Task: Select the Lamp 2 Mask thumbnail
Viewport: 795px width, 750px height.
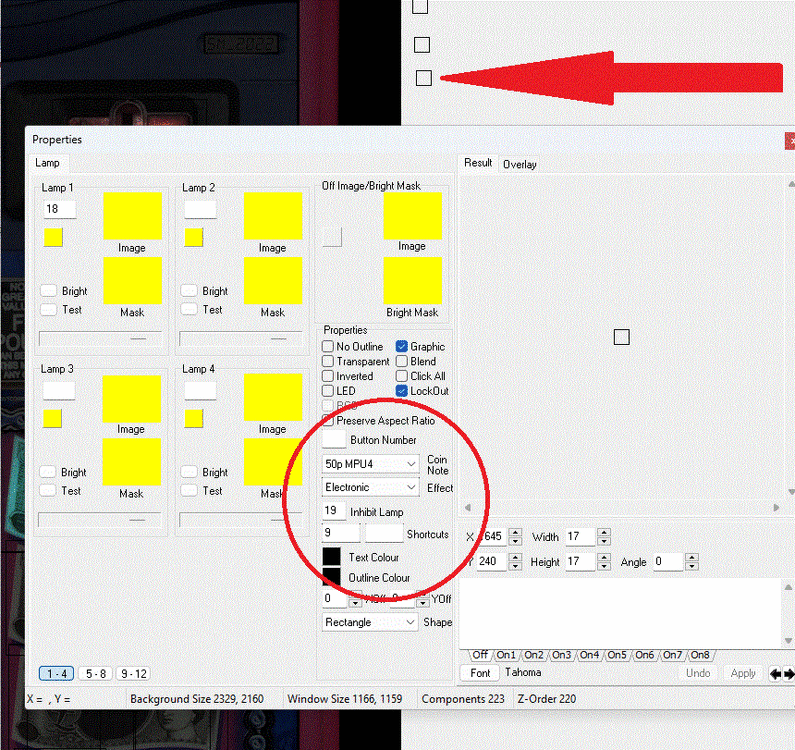Action: click(x=272, y=281)
